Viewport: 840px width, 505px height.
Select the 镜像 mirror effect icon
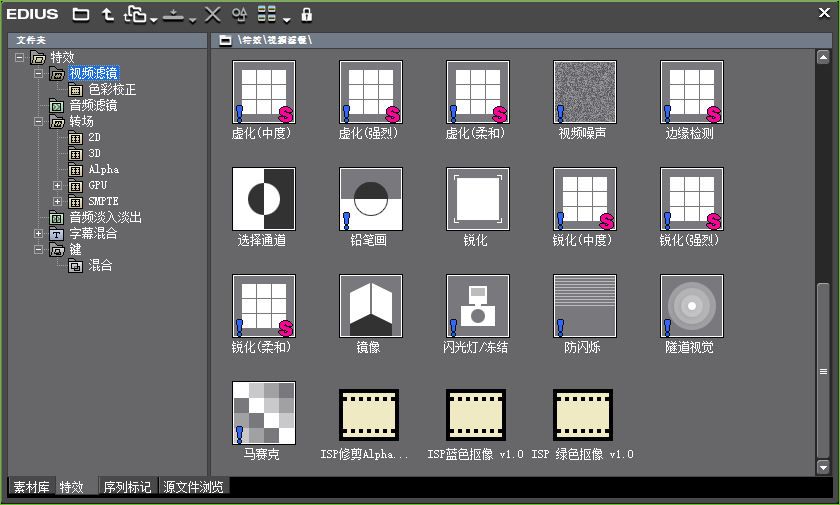click(x=370, y=305)
